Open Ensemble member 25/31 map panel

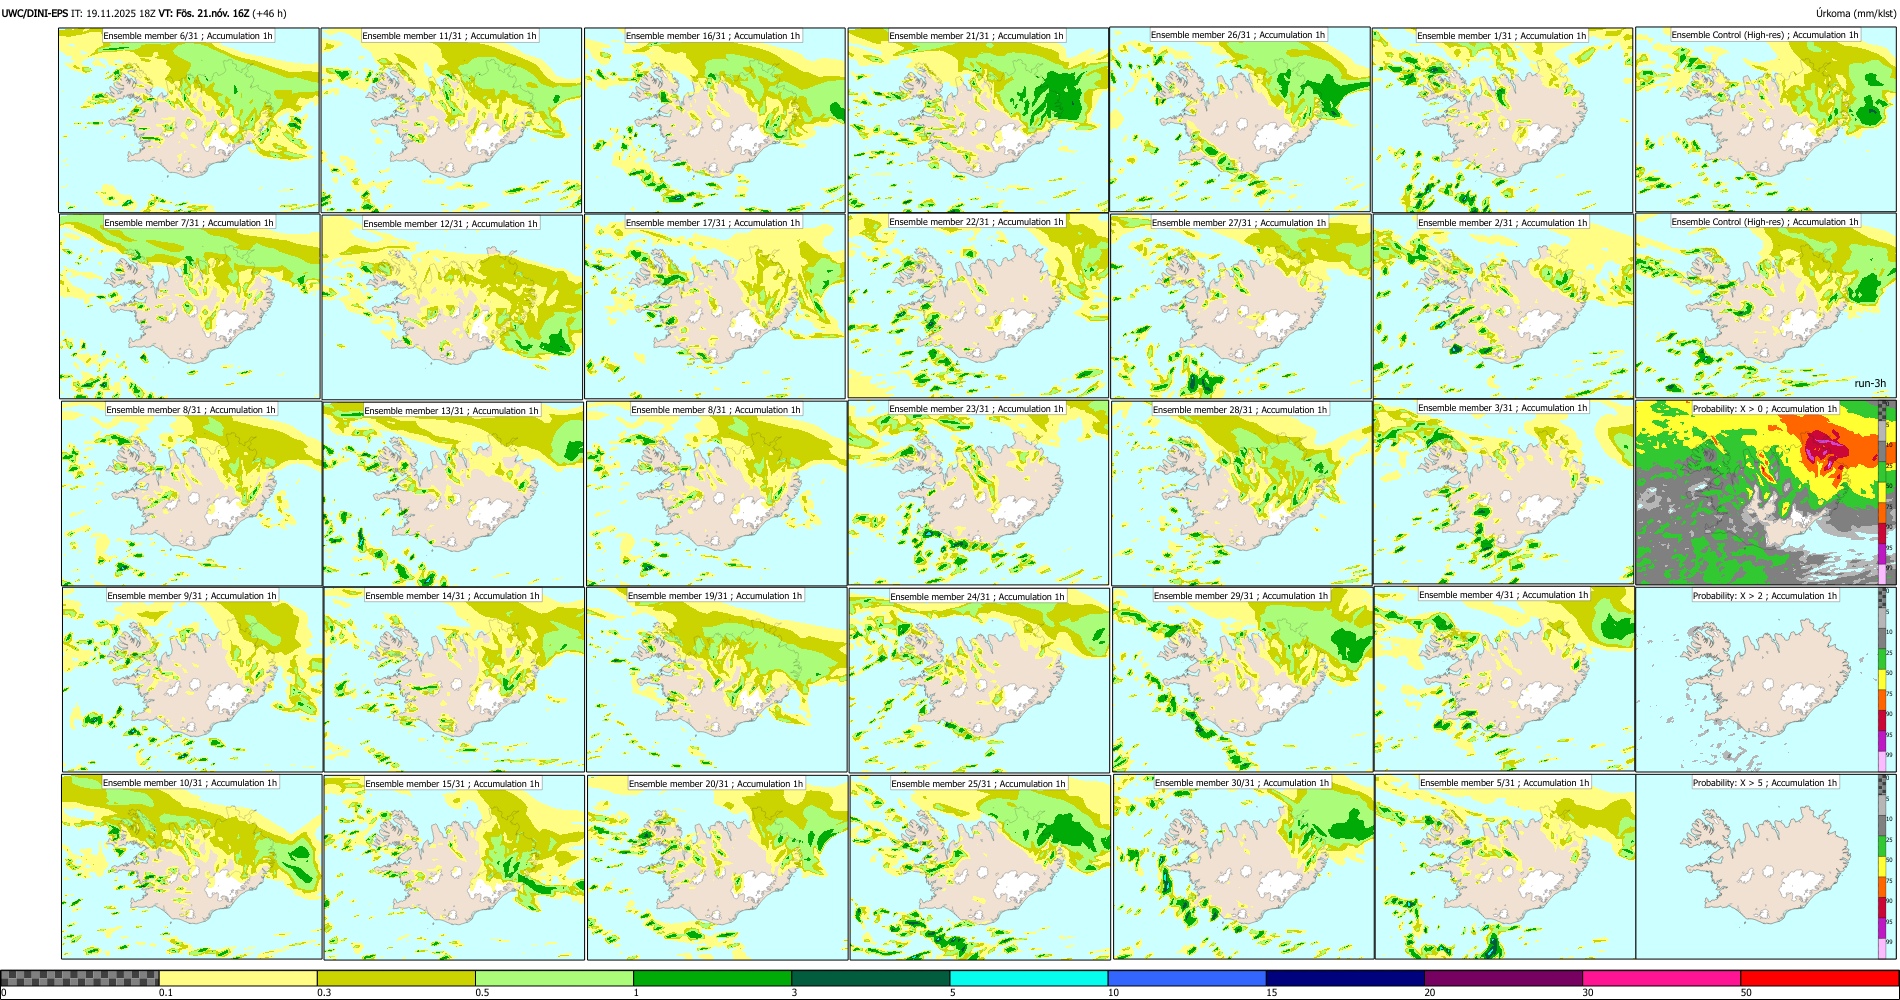point(980,867)
